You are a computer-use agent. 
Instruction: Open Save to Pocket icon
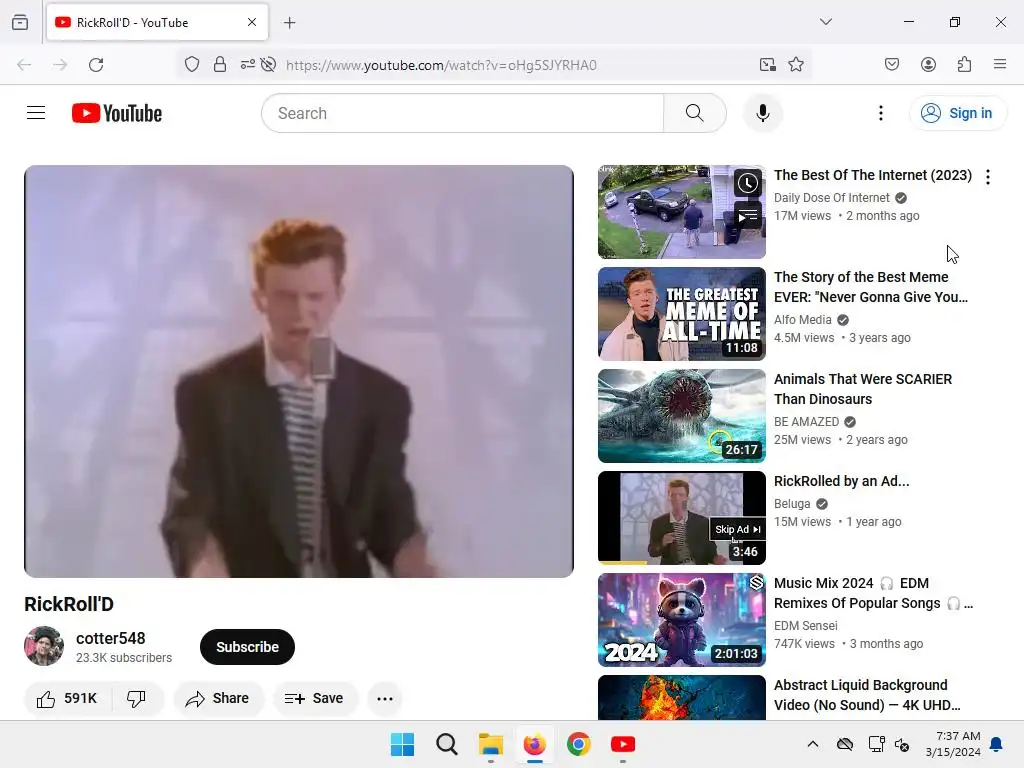click(892, 64)
